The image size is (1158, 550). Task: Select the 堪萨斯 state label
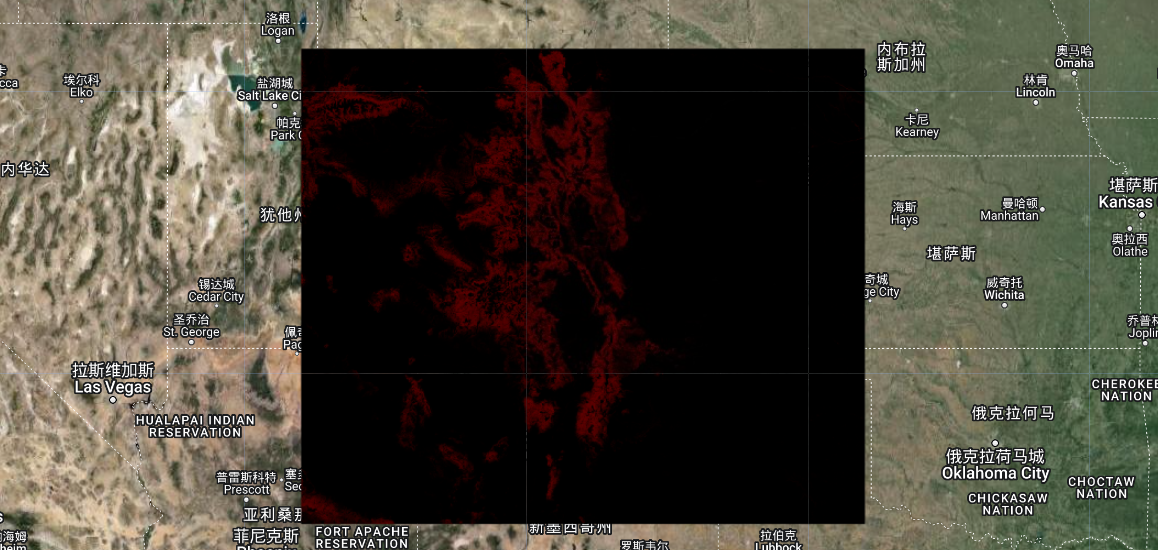coord(950,254)
